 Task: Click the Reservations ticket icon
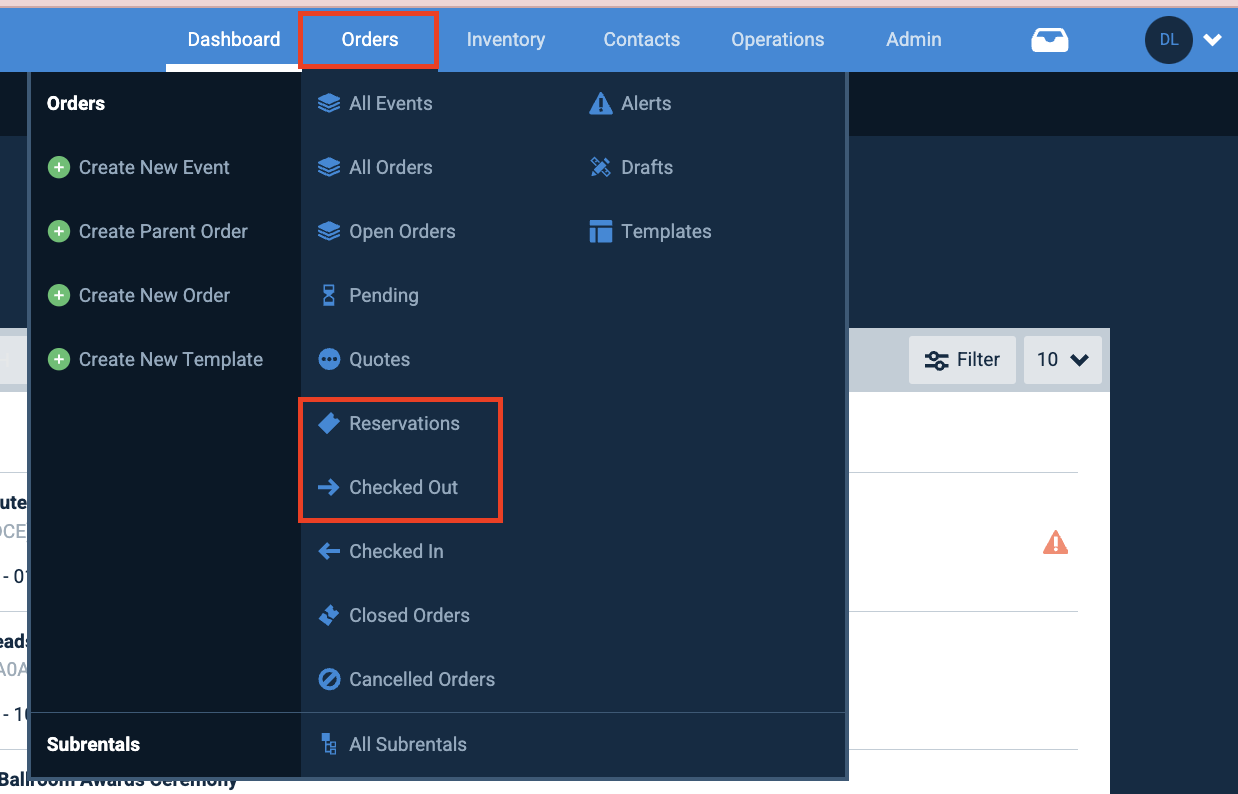[329, 423]
